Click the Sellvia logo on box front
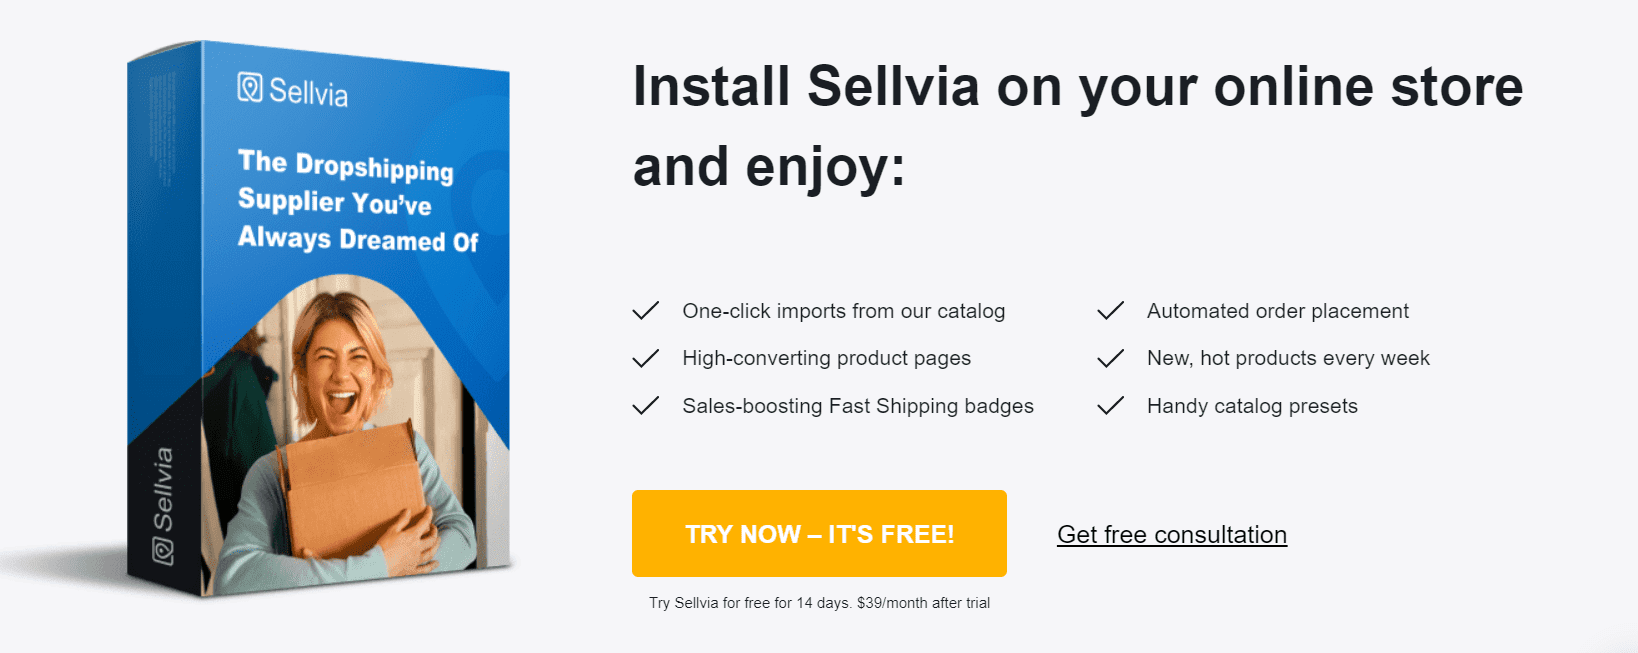 coord(293,91)
